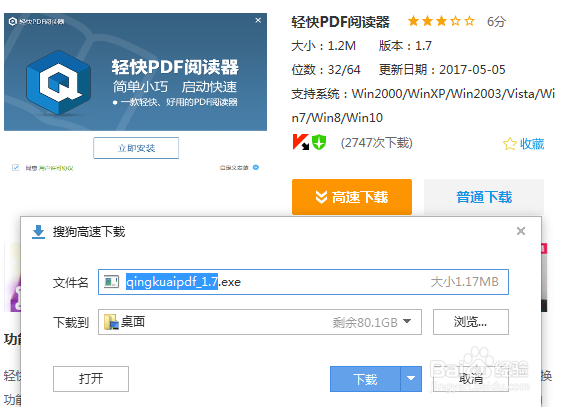Click the 取消 button
The width and height of the screenshot is (561, 407).
tap(470, 379)
